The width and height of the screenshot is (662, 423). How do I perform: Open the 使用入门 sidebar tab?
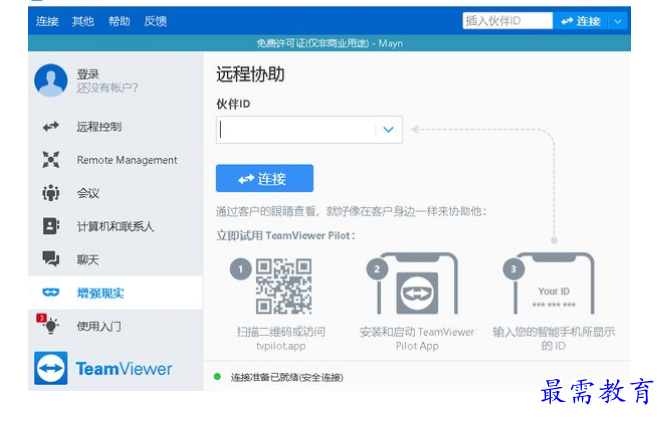coord(115,326)
